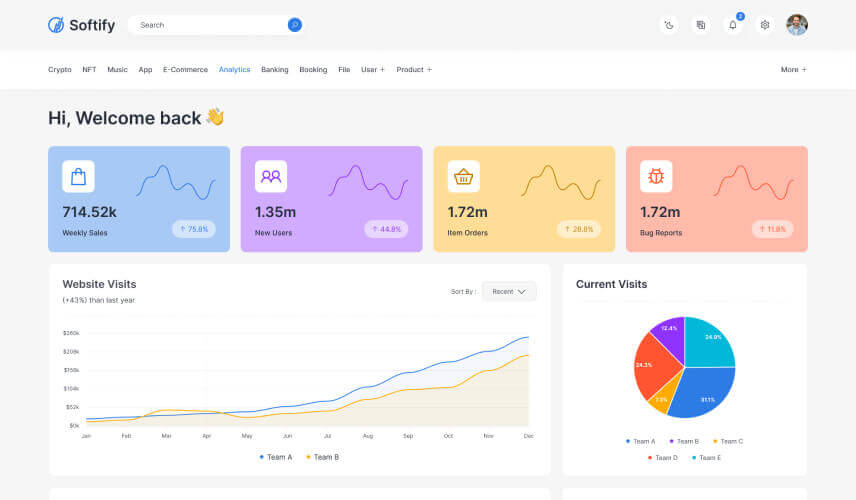Open the Sort By Recent dropdown
The width and height of the screenshot is (856, 500).
(x=509, y=291)
